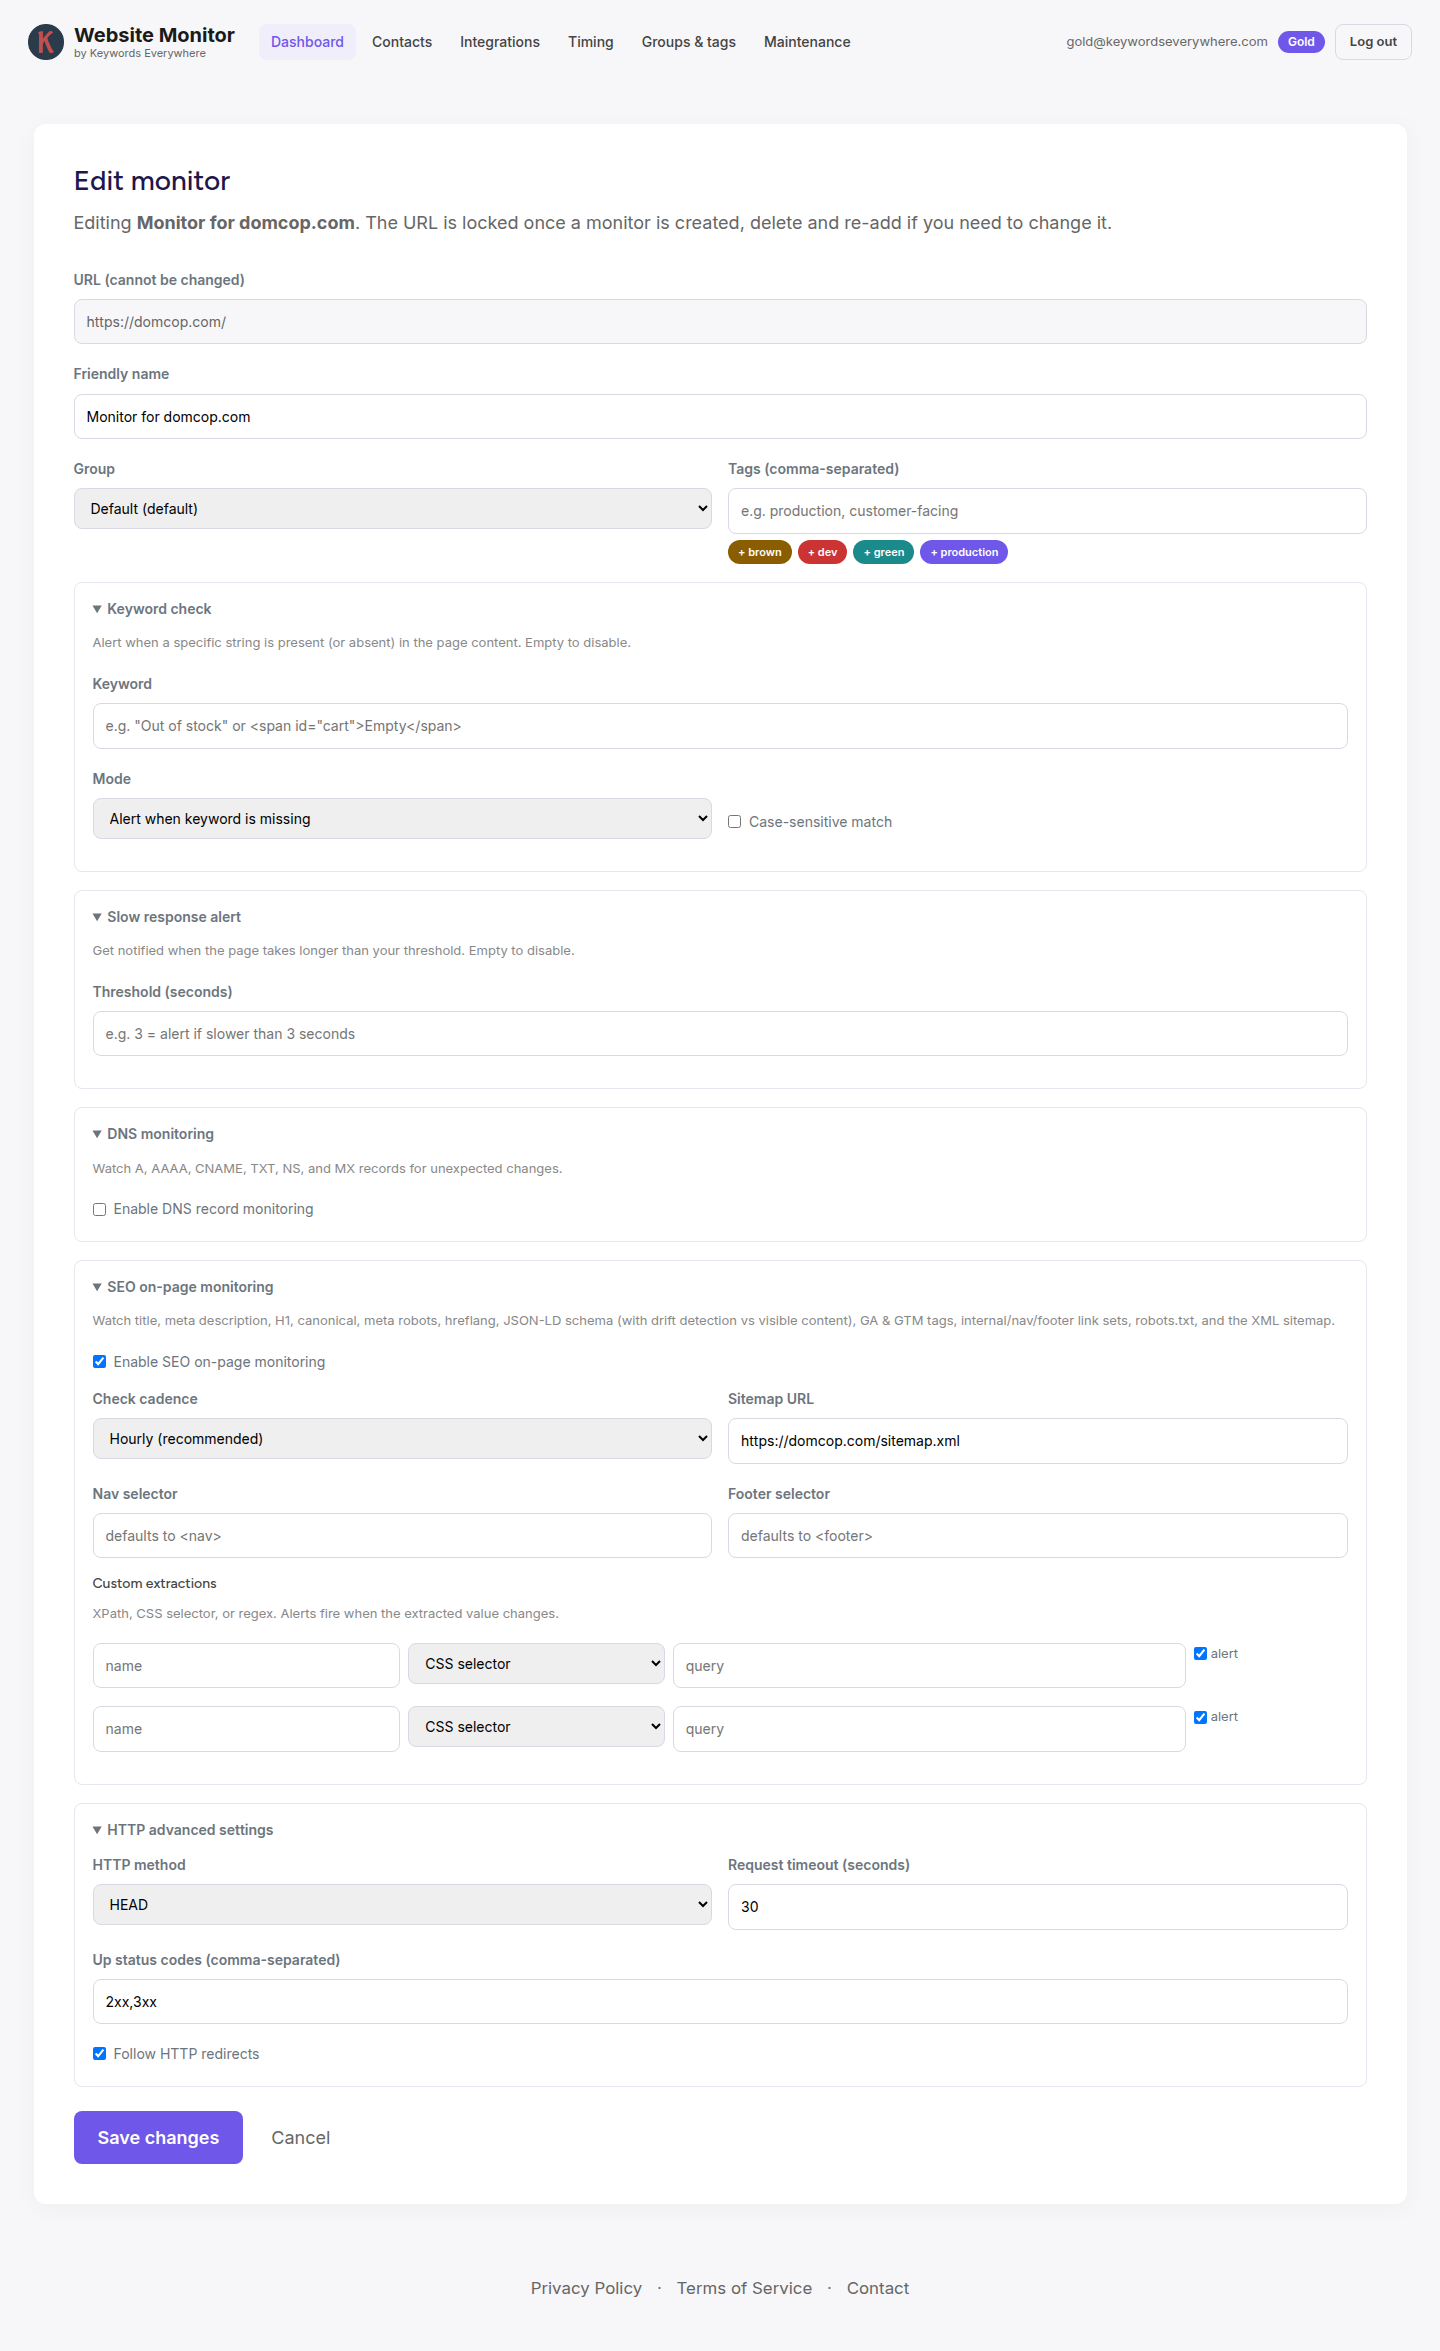The height and width of the screenshot is (2351, 1440).
Task: Add the brown tag
Action: click(x=760, y=552)
